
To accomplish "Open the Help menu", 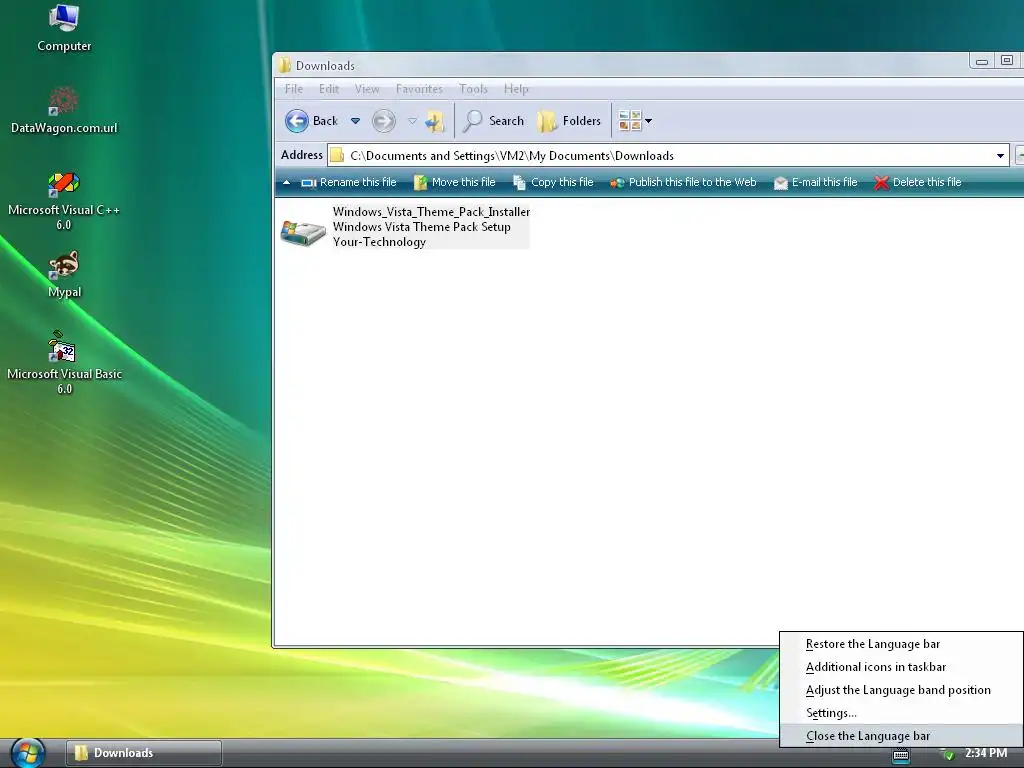I will pyautogui.click(x=516, y=89).
